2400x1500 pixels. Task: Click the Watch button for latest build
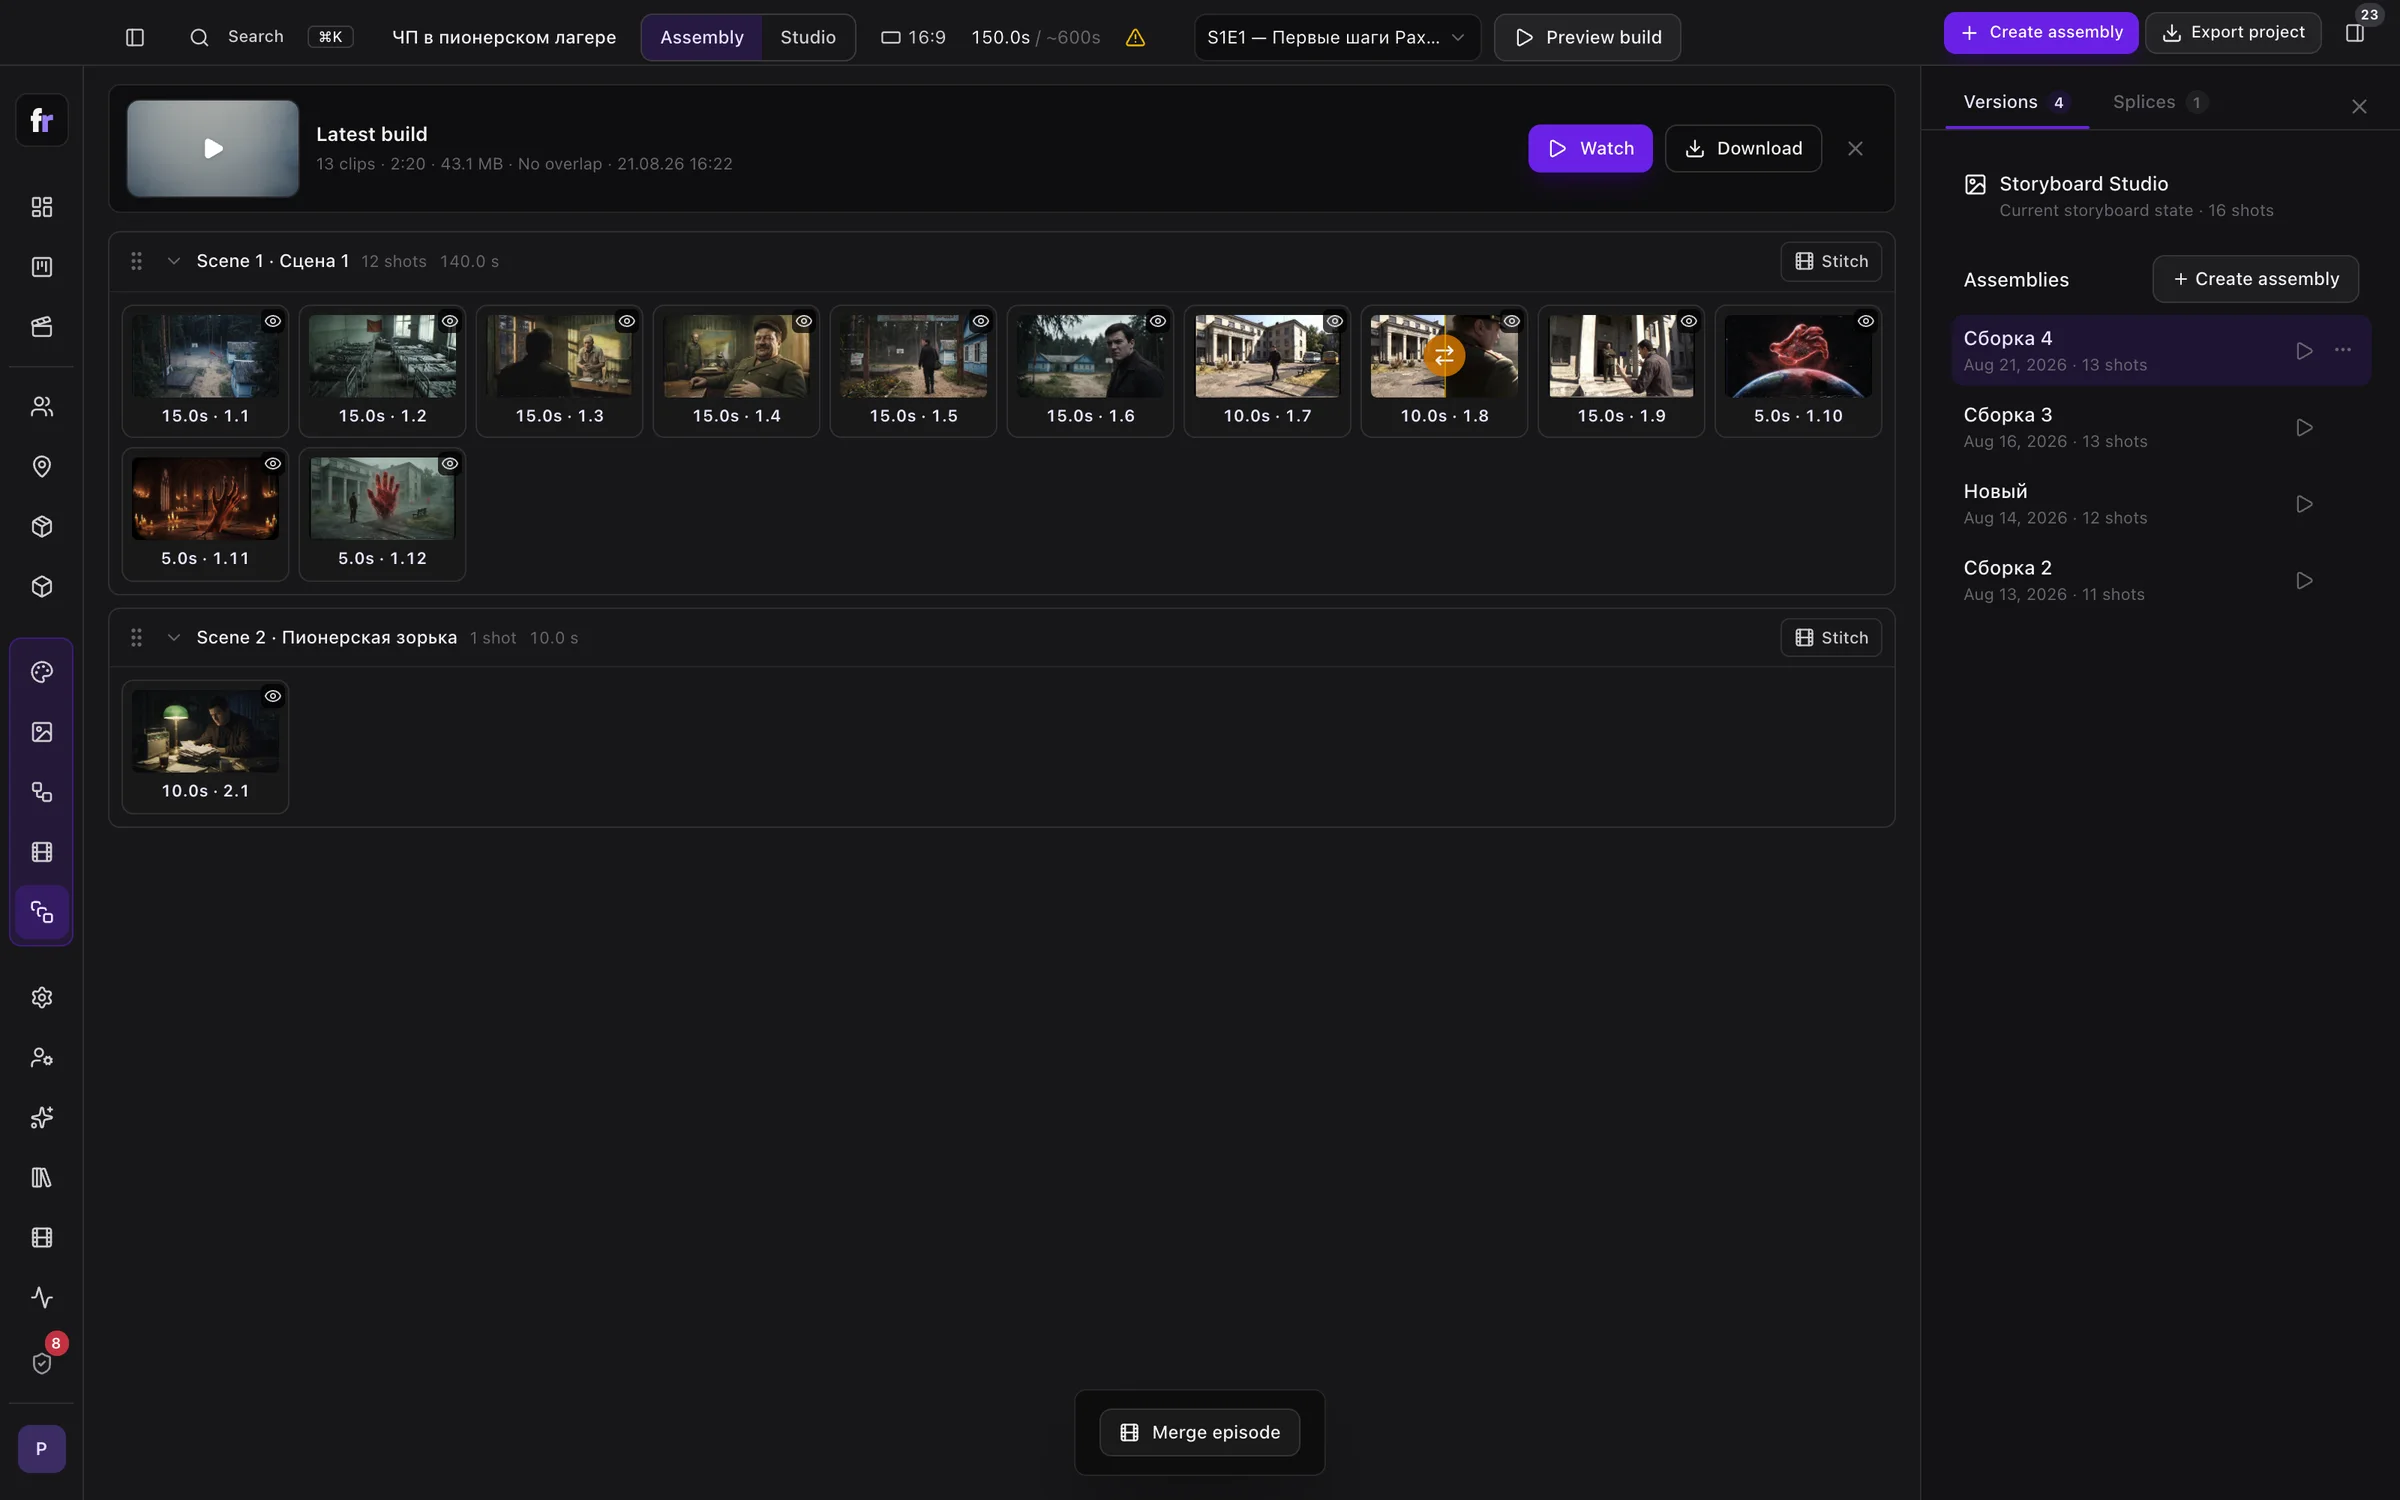point(1590,148)
